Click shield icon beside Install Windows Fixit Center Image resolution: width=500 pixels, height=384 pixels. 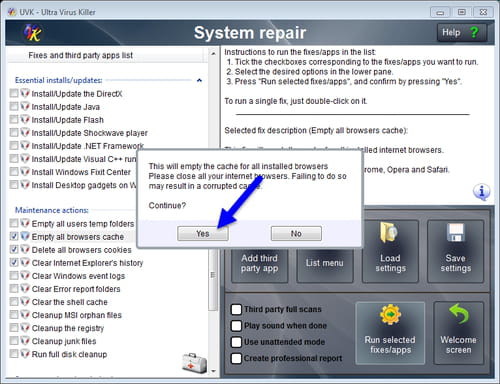coord(25,172)
